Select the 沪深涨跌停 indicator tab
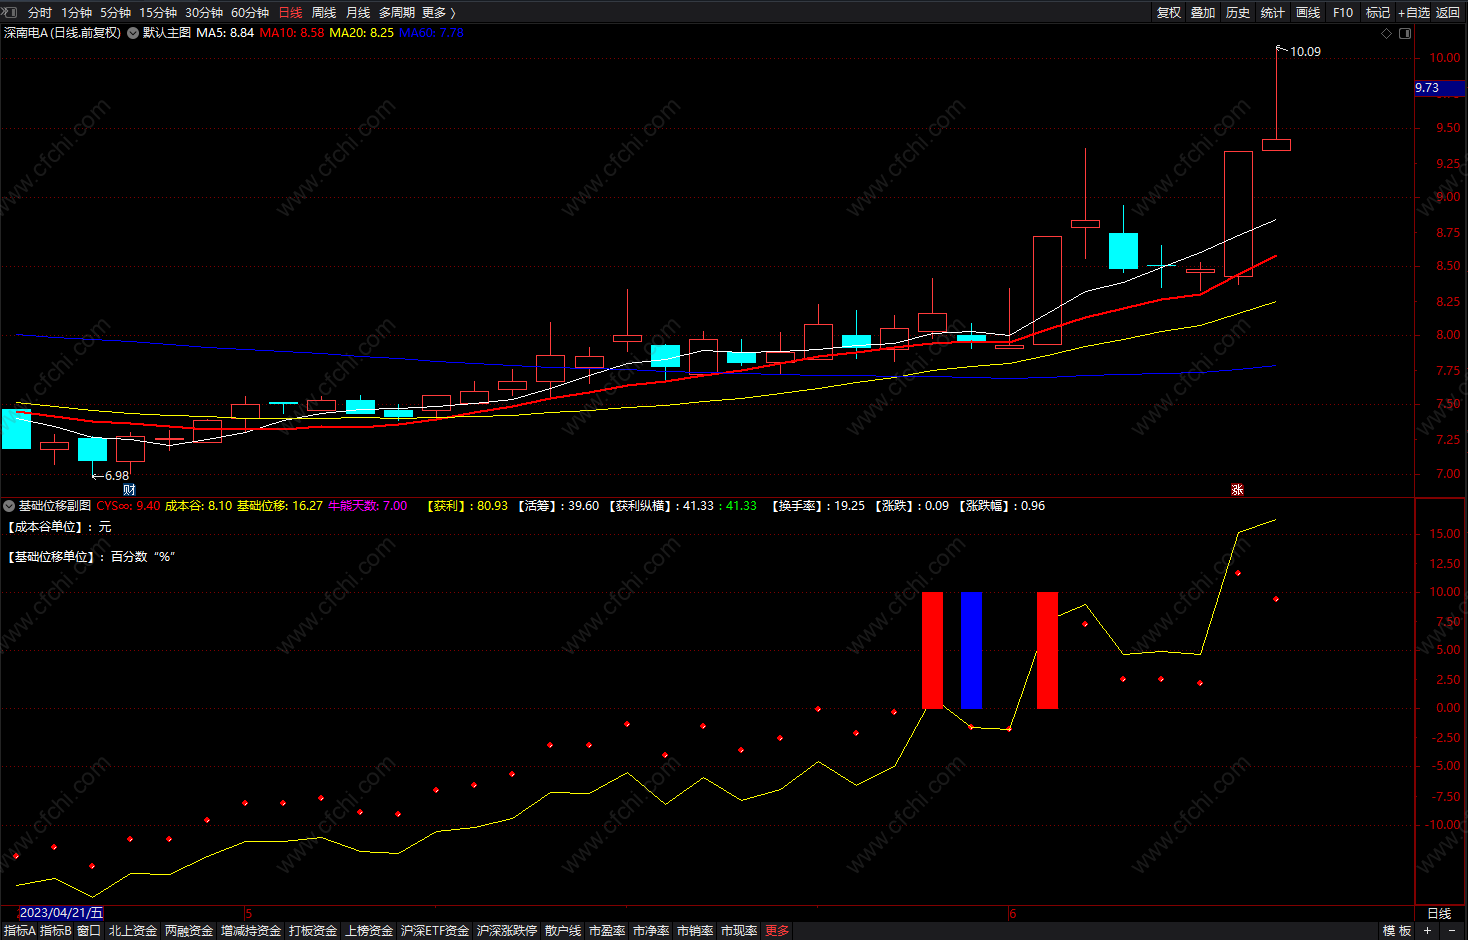Image resolution: width=1468 pixels, height=940 pixels. 507,931
